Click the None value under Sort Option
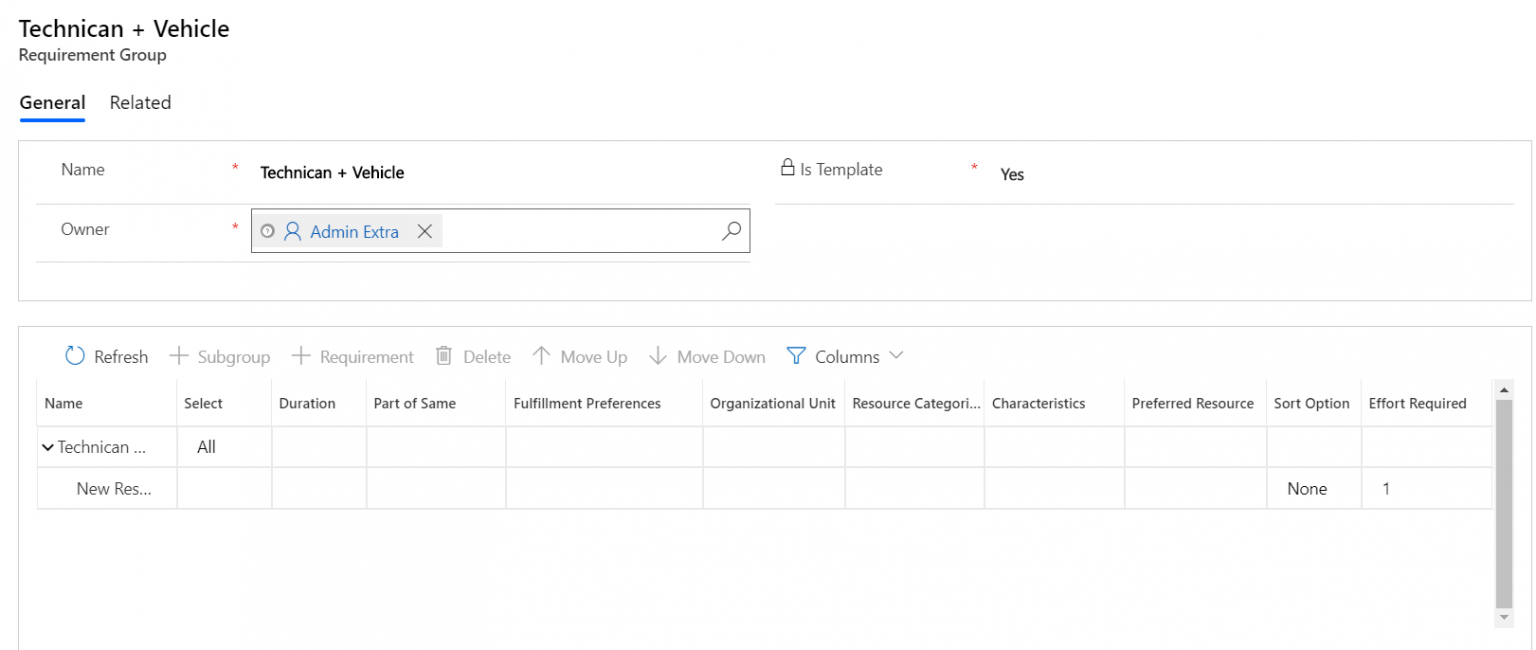The width and height of the screenshot is (1536, 650). click(1307, 489)
